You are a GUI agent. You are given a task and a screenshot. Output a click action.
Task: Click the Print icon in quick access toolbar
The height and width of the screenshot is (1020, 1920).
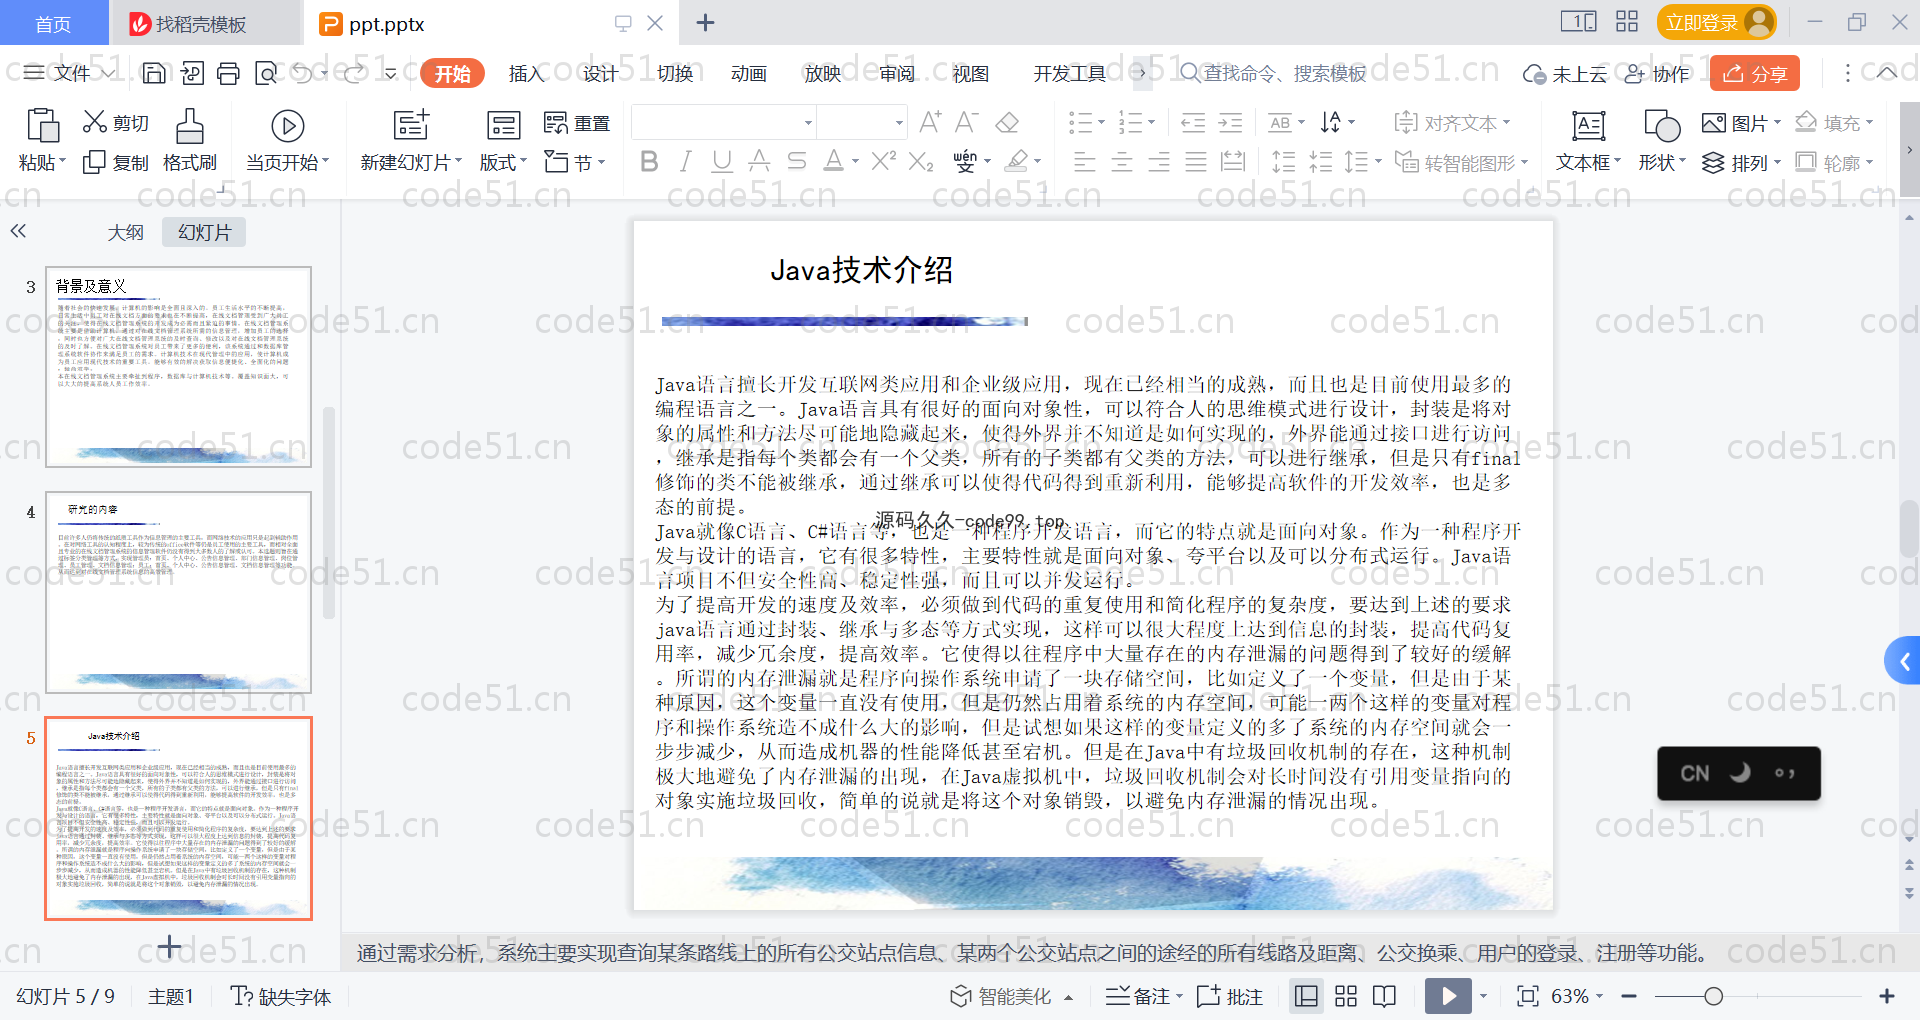point(229,73)
